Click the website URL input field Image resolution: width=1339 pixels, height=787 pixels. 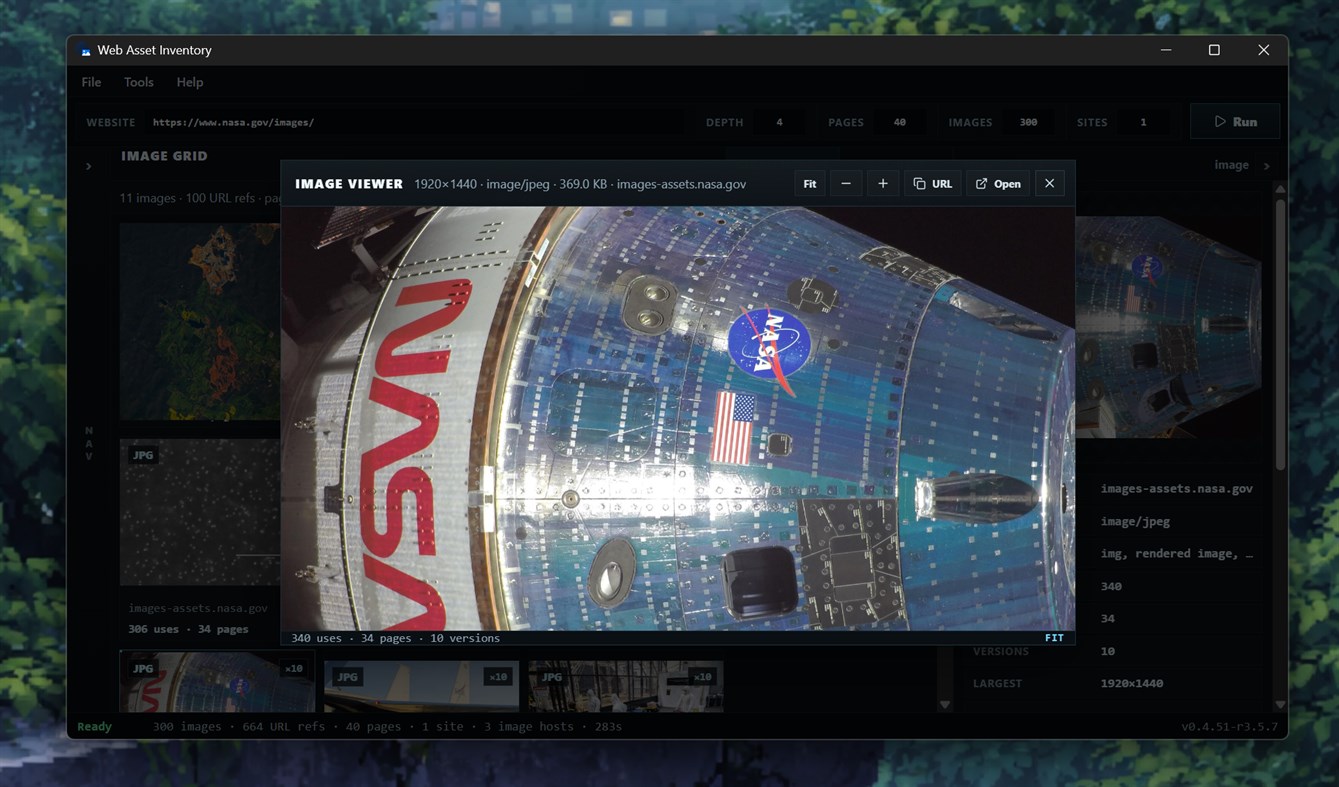tap(415, 122)
